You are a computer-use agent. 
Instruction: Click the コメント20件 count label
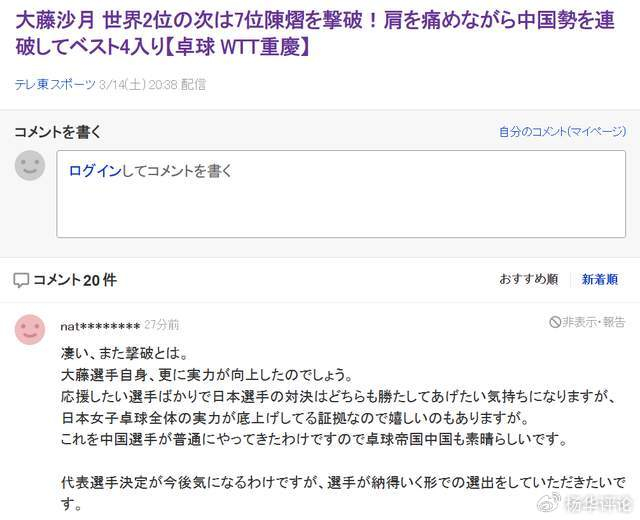(75, 280)
